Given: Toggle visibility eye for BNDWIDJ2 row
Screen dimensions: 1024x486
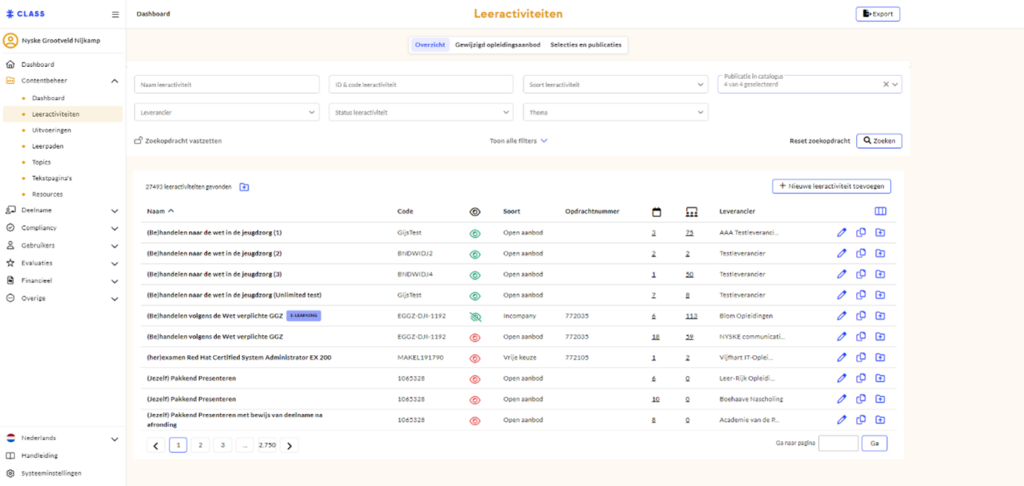Looking at the screenshot, I should (475, 253).
